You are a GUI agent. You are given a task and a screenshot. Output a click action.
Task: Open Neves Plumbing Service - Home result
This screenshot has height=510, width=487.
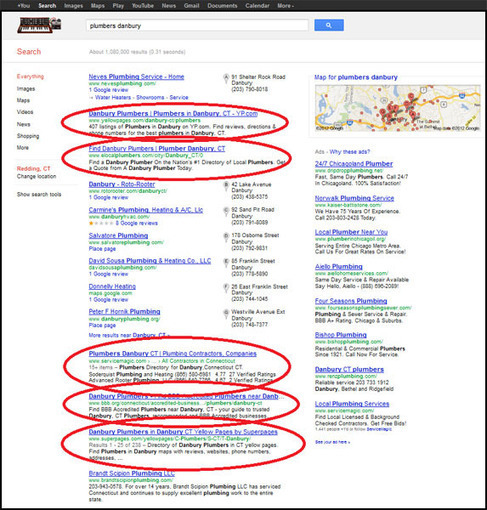[x=136, y=77]
